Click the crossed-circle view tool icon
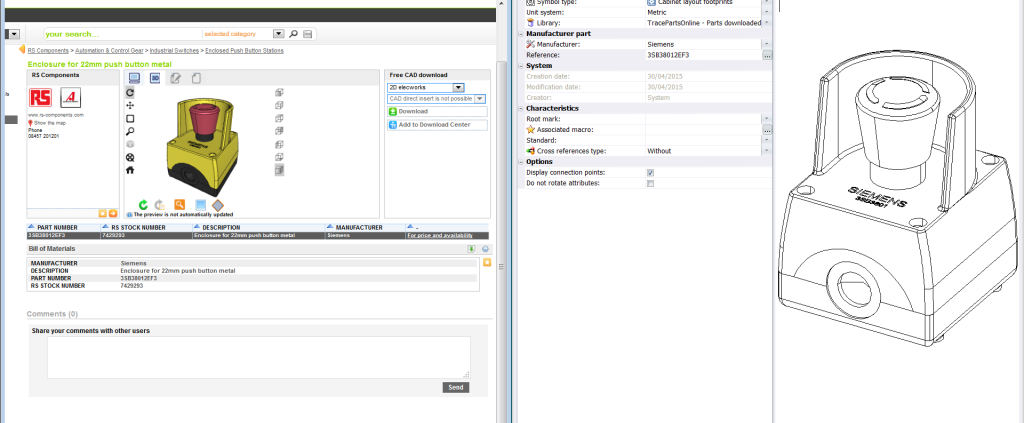 tap(130, 157)
